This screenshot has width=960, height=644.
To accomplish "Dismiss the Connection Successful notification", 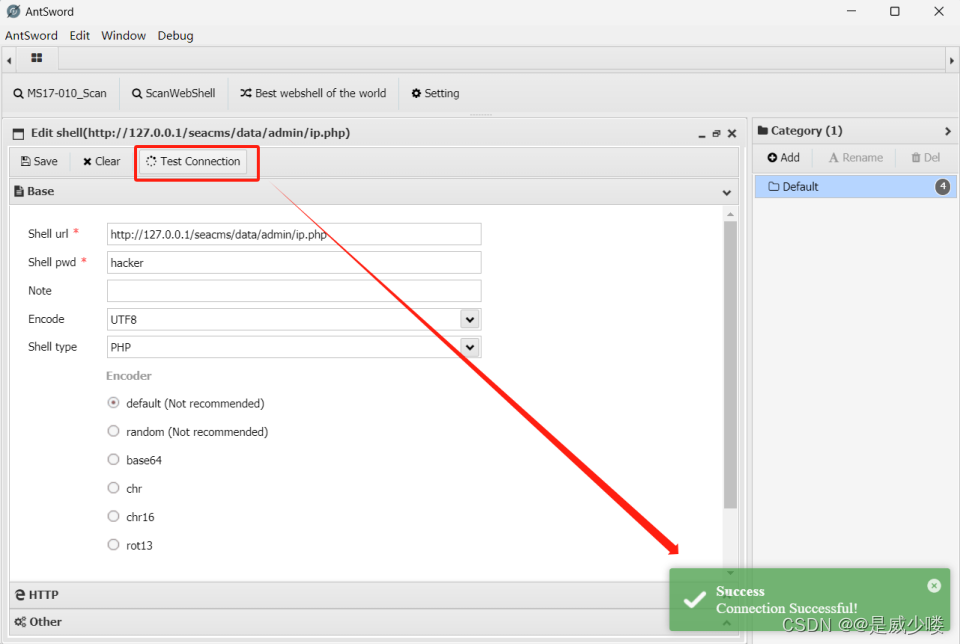I will [x=934, y=585].
